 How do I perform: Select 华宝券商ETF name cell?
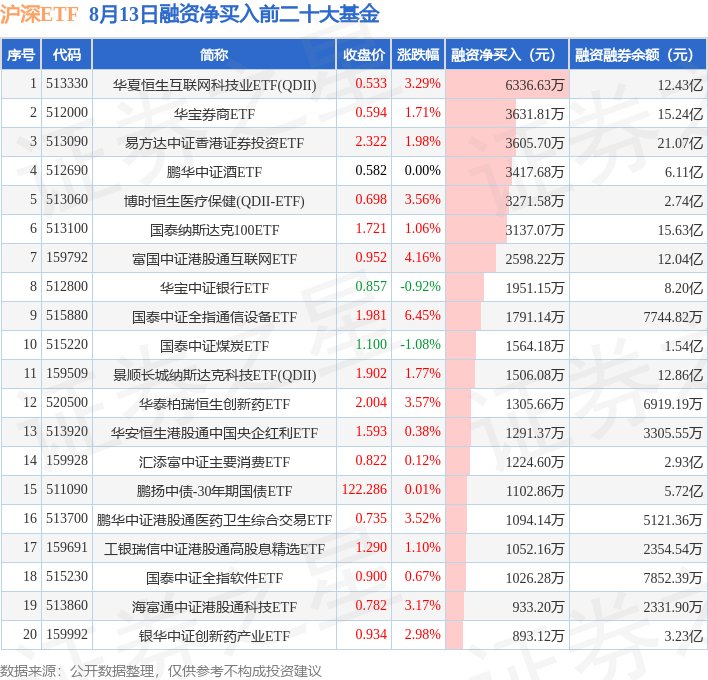pos(214,114)
